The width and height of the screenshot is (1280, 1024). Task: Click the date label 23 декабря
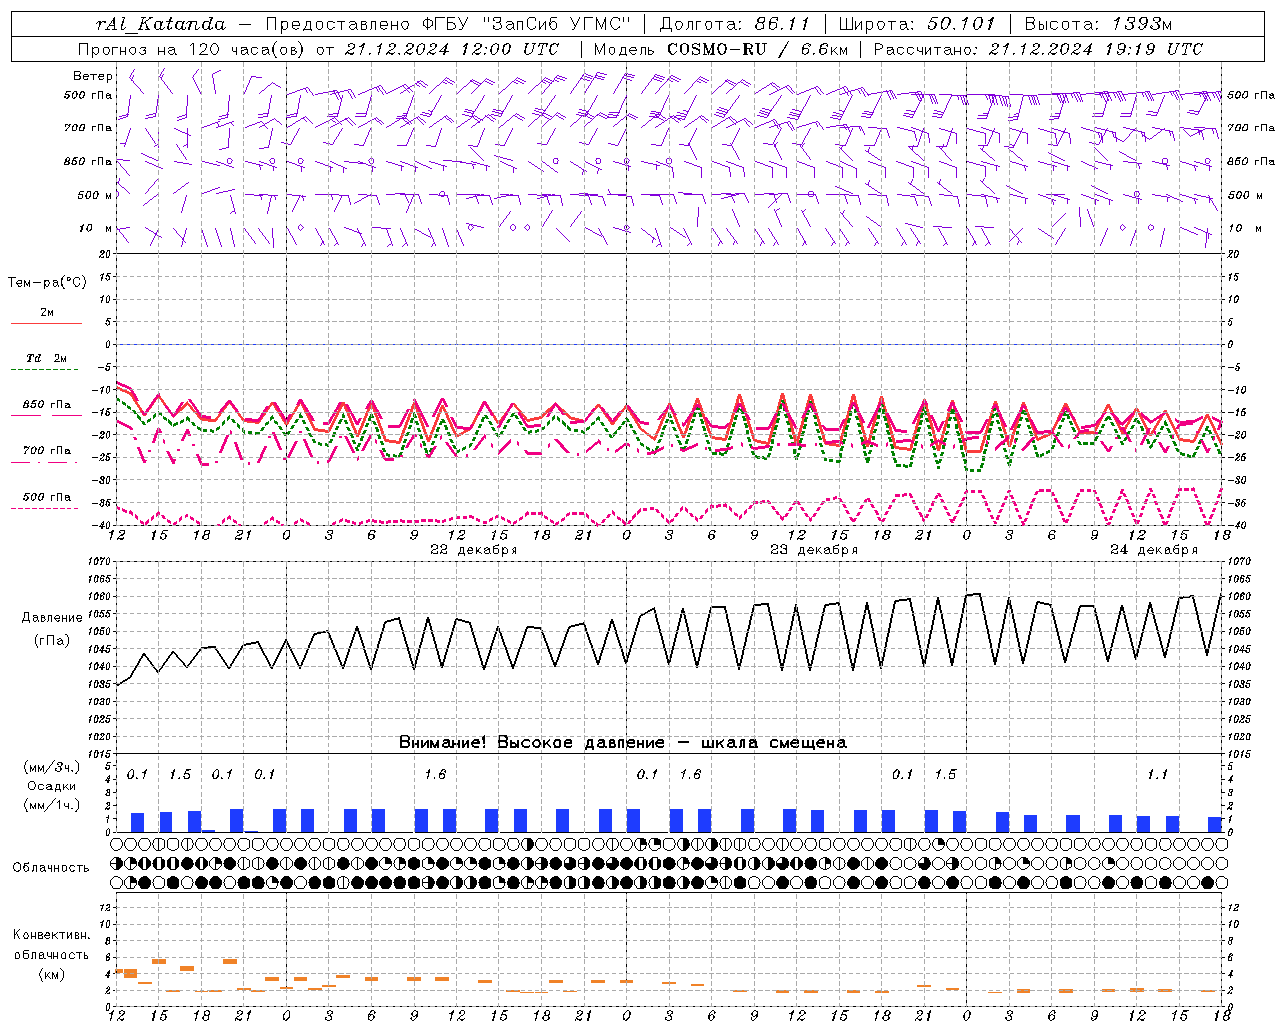pyautogui.click(x=814, y=550)
